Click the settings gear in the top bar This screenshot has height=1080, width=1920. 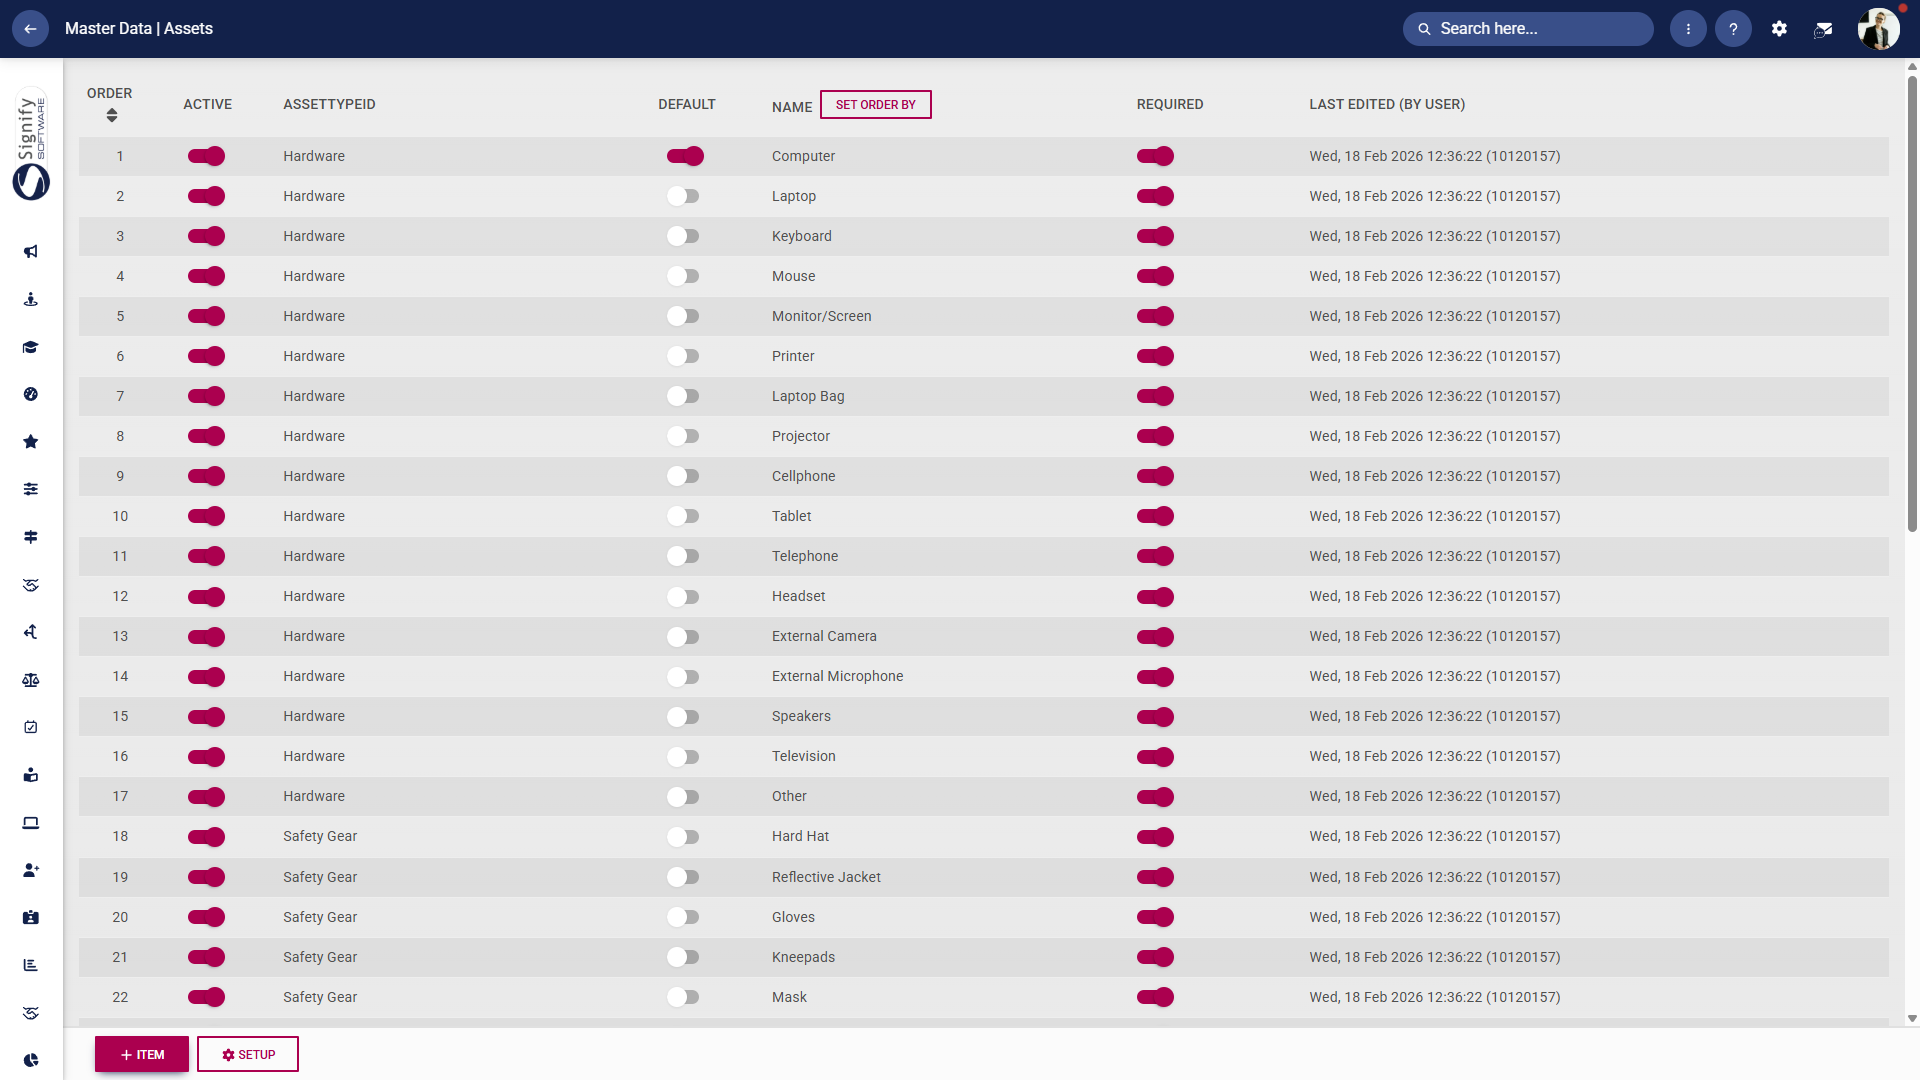click(x=1780, y=28)
